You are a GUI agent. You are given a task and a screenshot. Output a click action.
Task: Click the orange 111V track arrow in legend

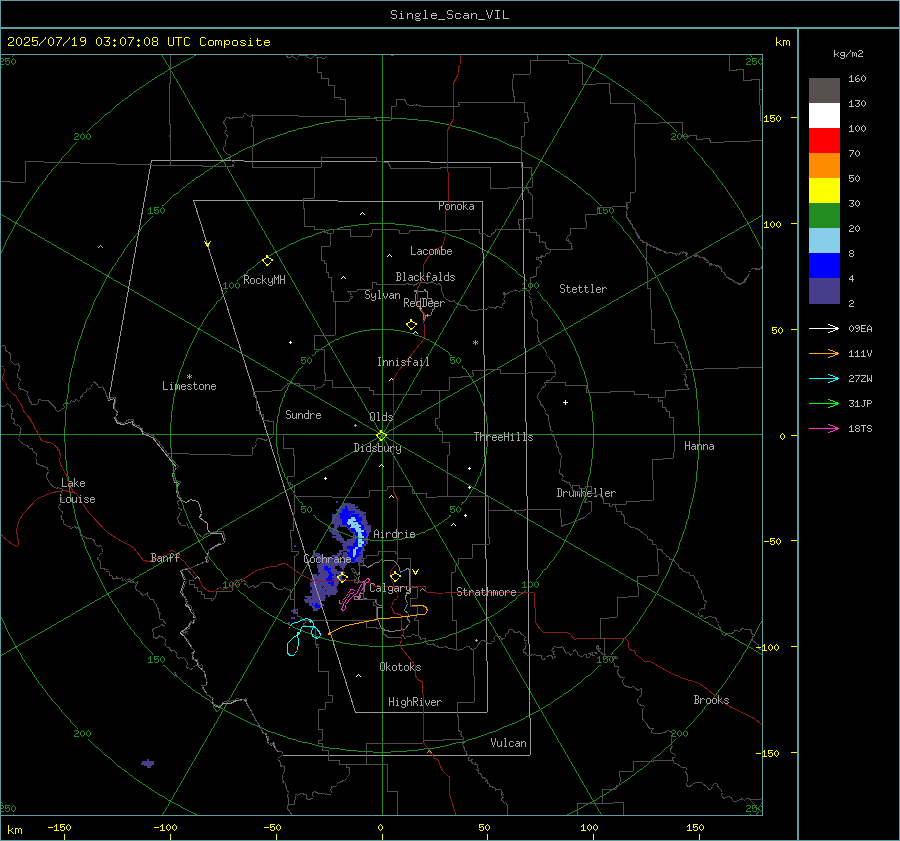coord(824,354)
